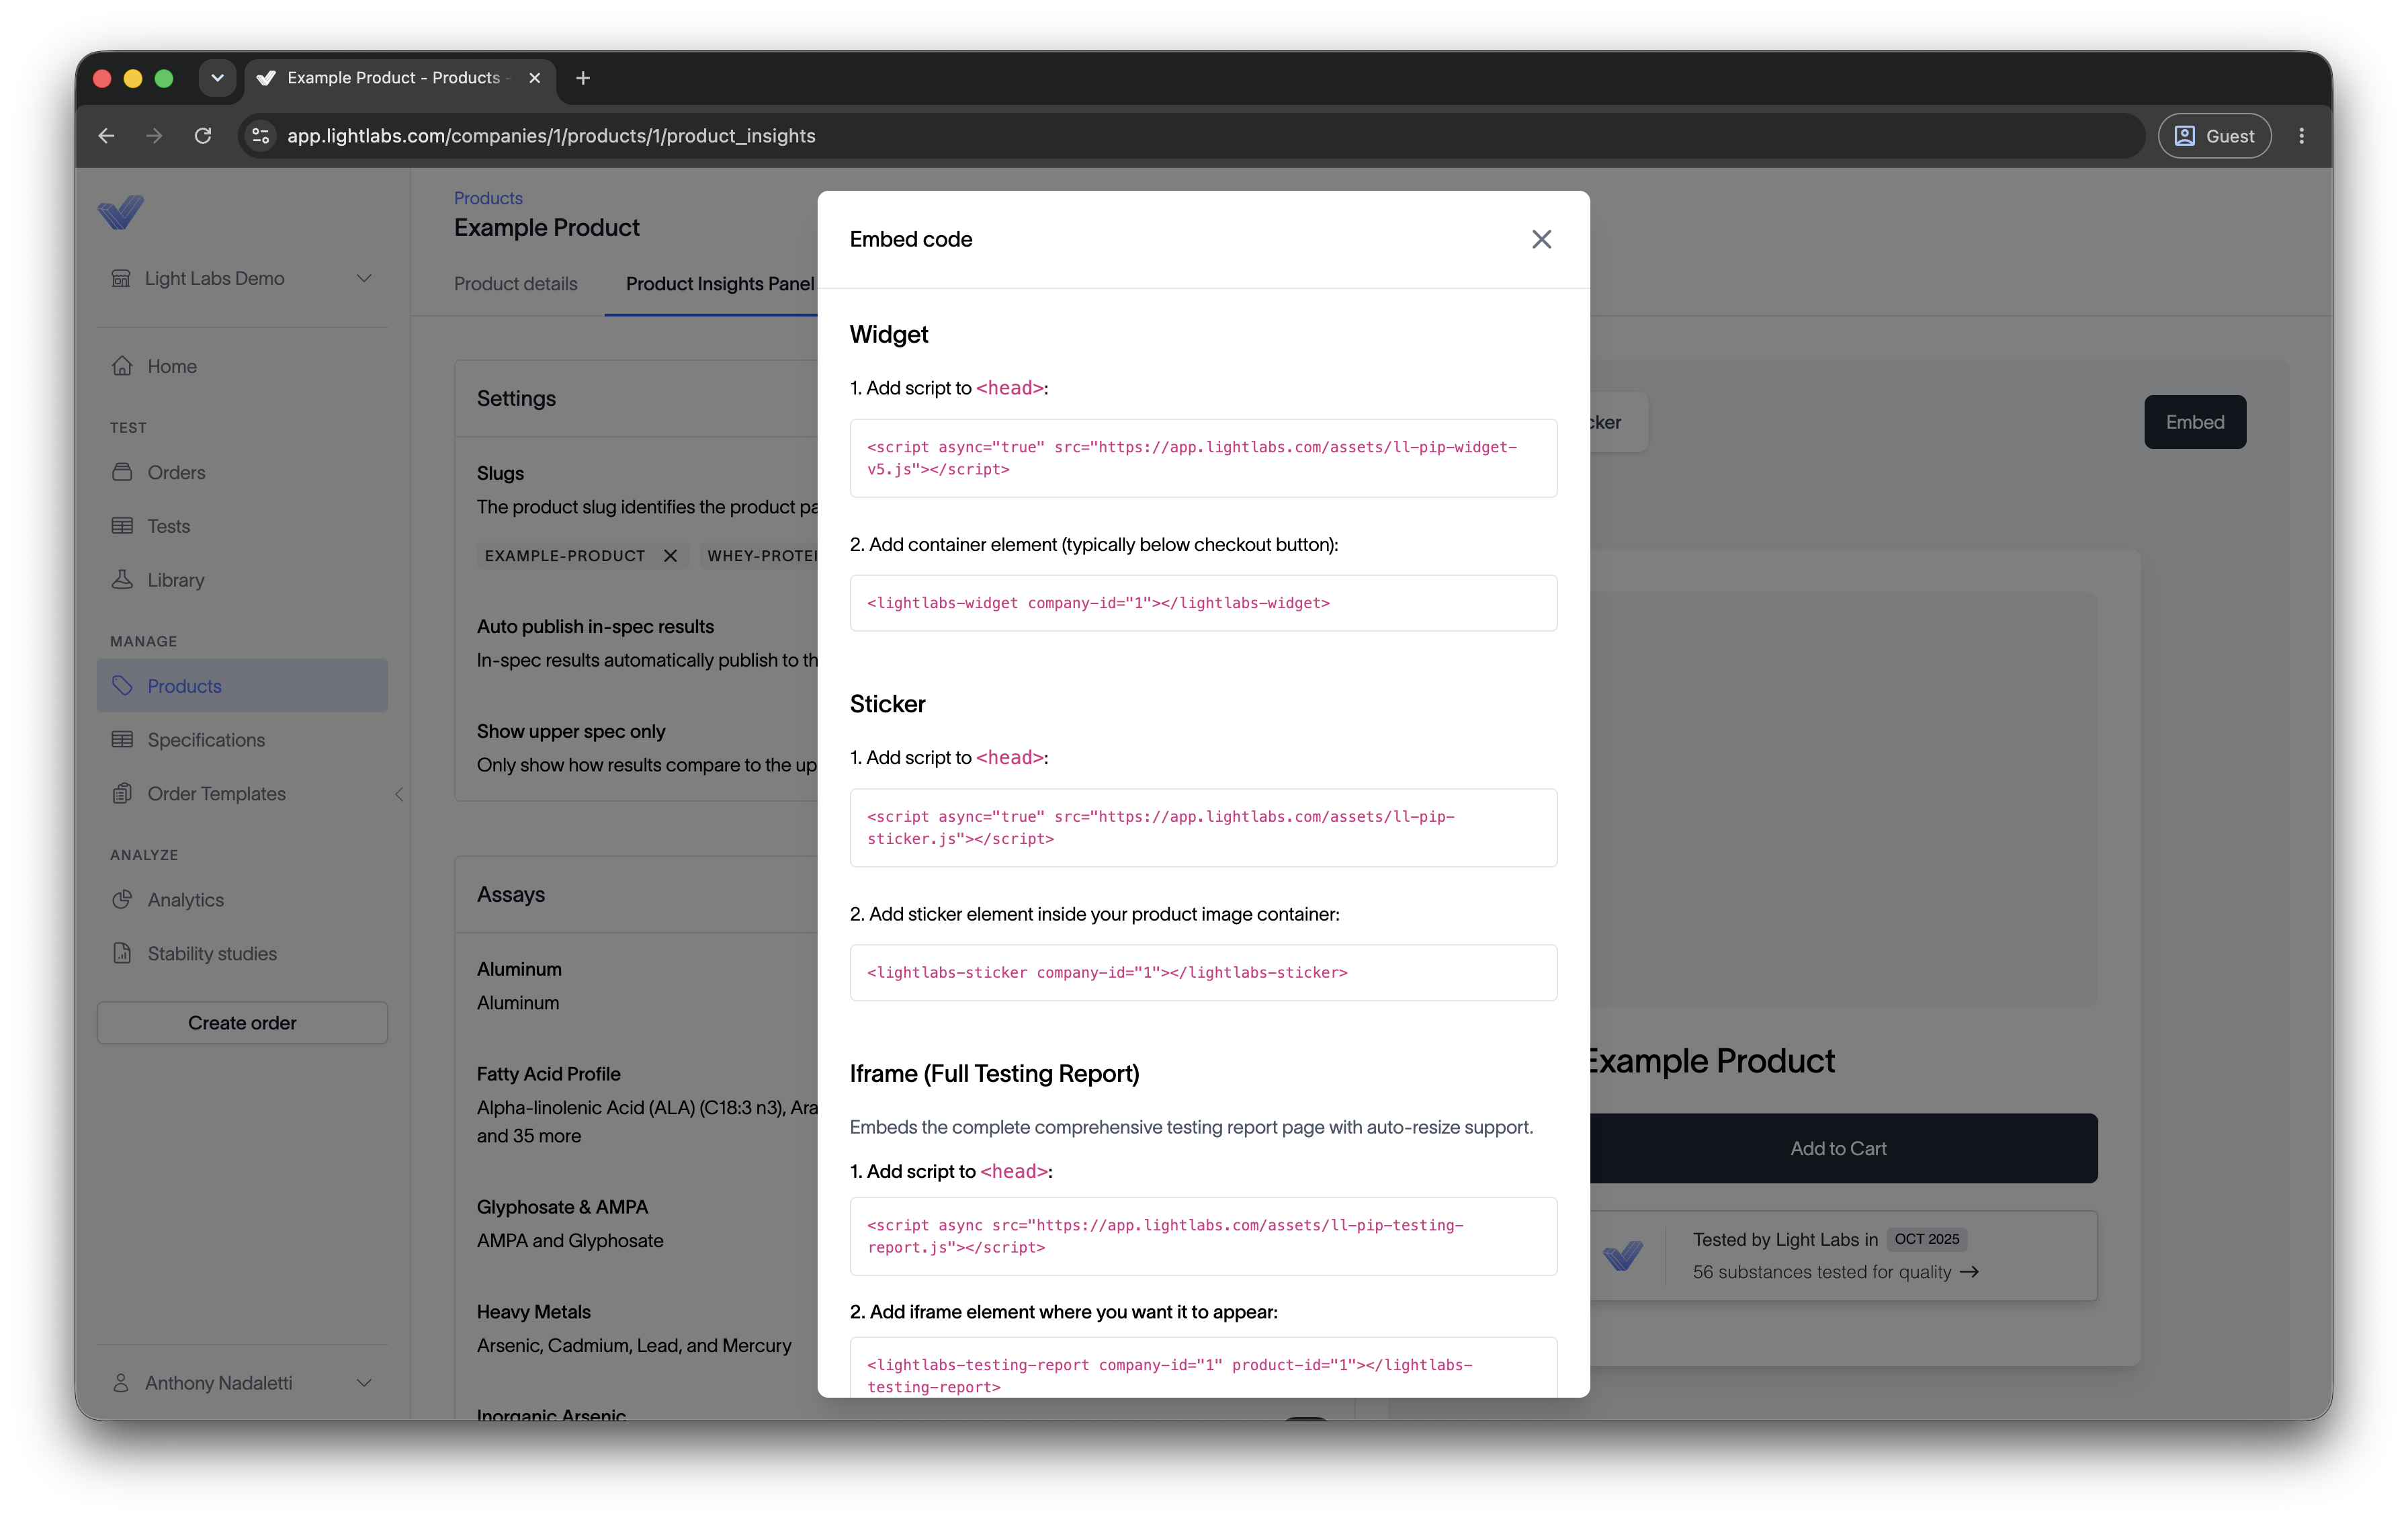
Task: Expand Light Labs Demo company dropdown
Action: [364, 278]
